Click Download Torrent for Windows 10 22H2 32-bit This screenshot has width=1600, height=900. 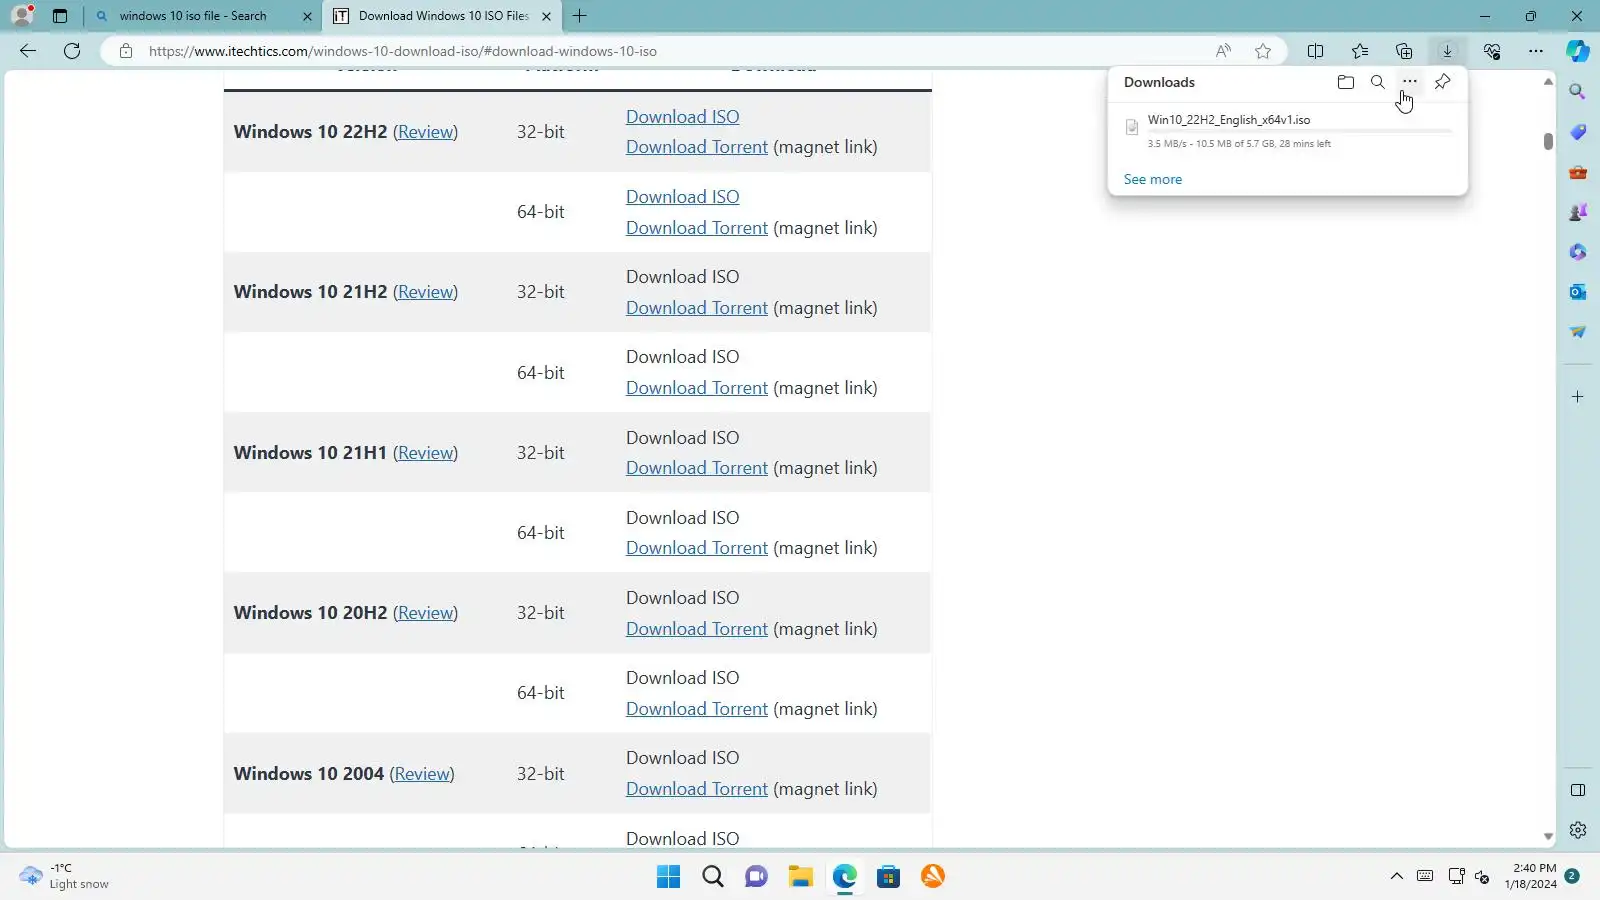point(697,147)
